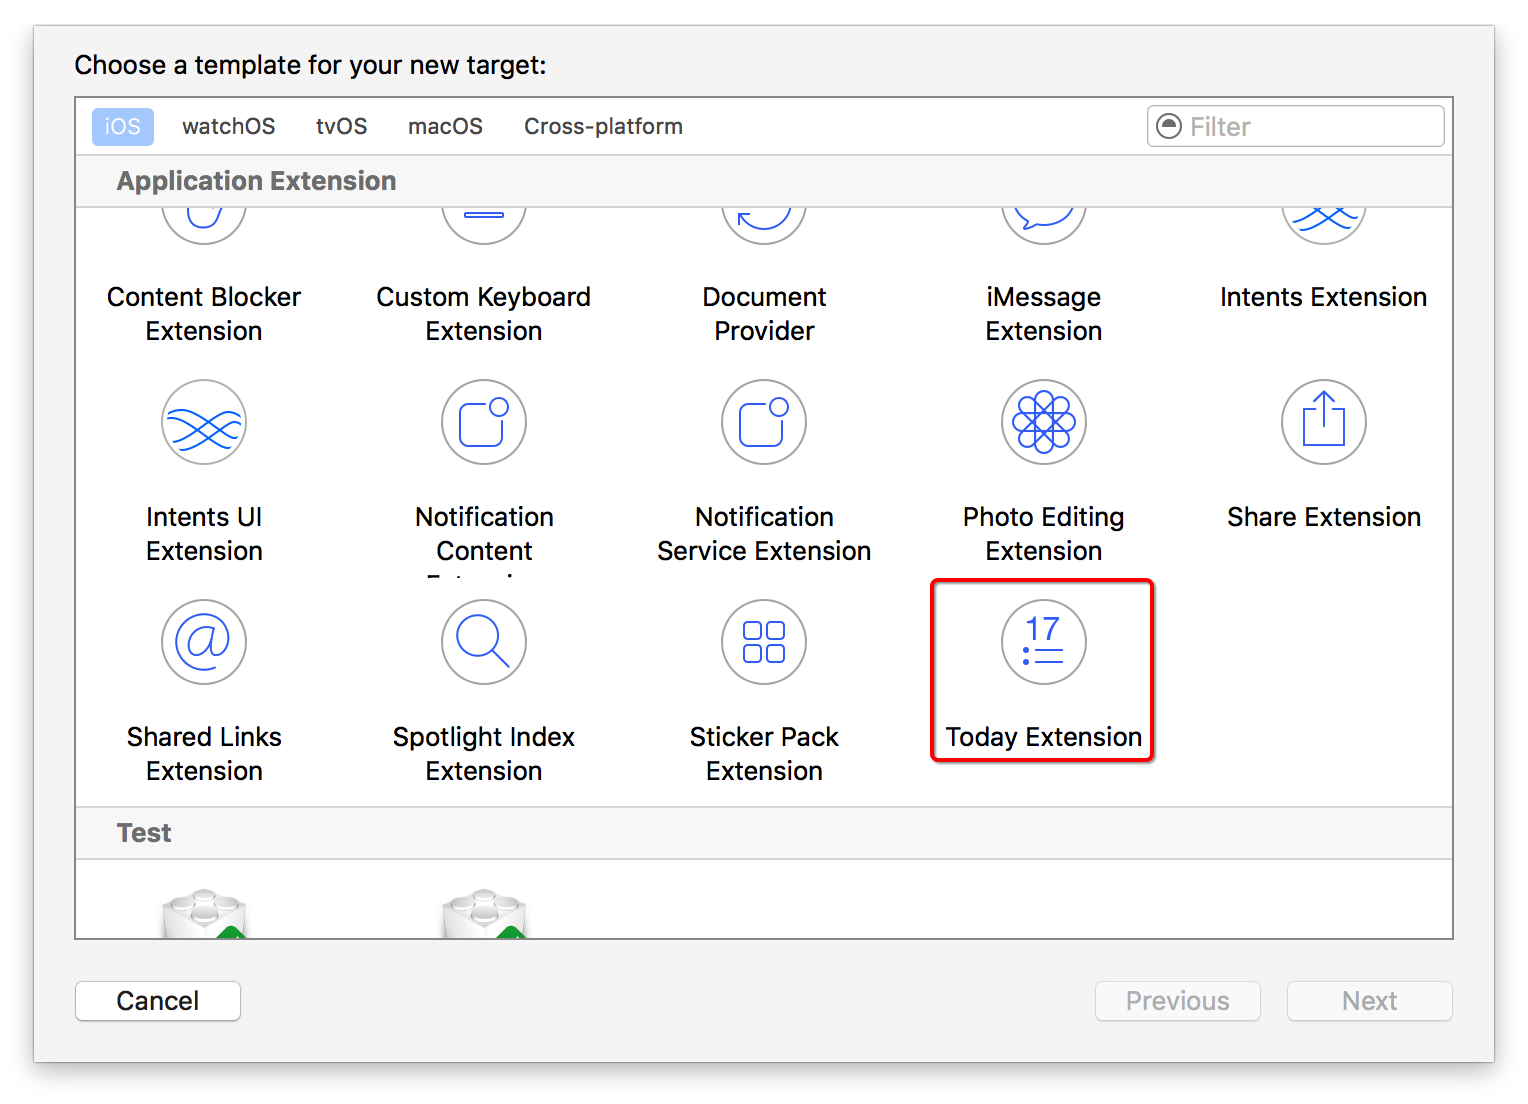The image size is (1528, 1104).
Task: Focus the Filter search field
Action: tap(1296, 126)
